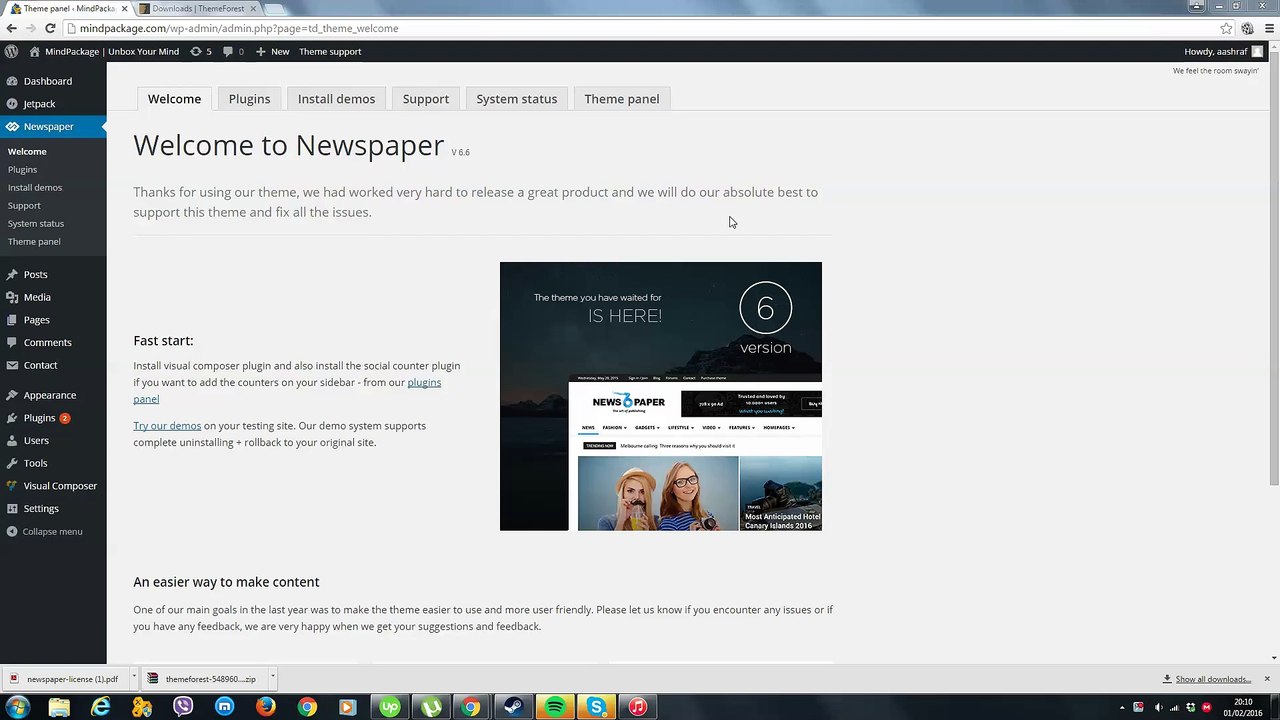This screenshot has height=720, width=1280.
Task: Open Appearance in the sidebar
Action: tap(49, 395)
